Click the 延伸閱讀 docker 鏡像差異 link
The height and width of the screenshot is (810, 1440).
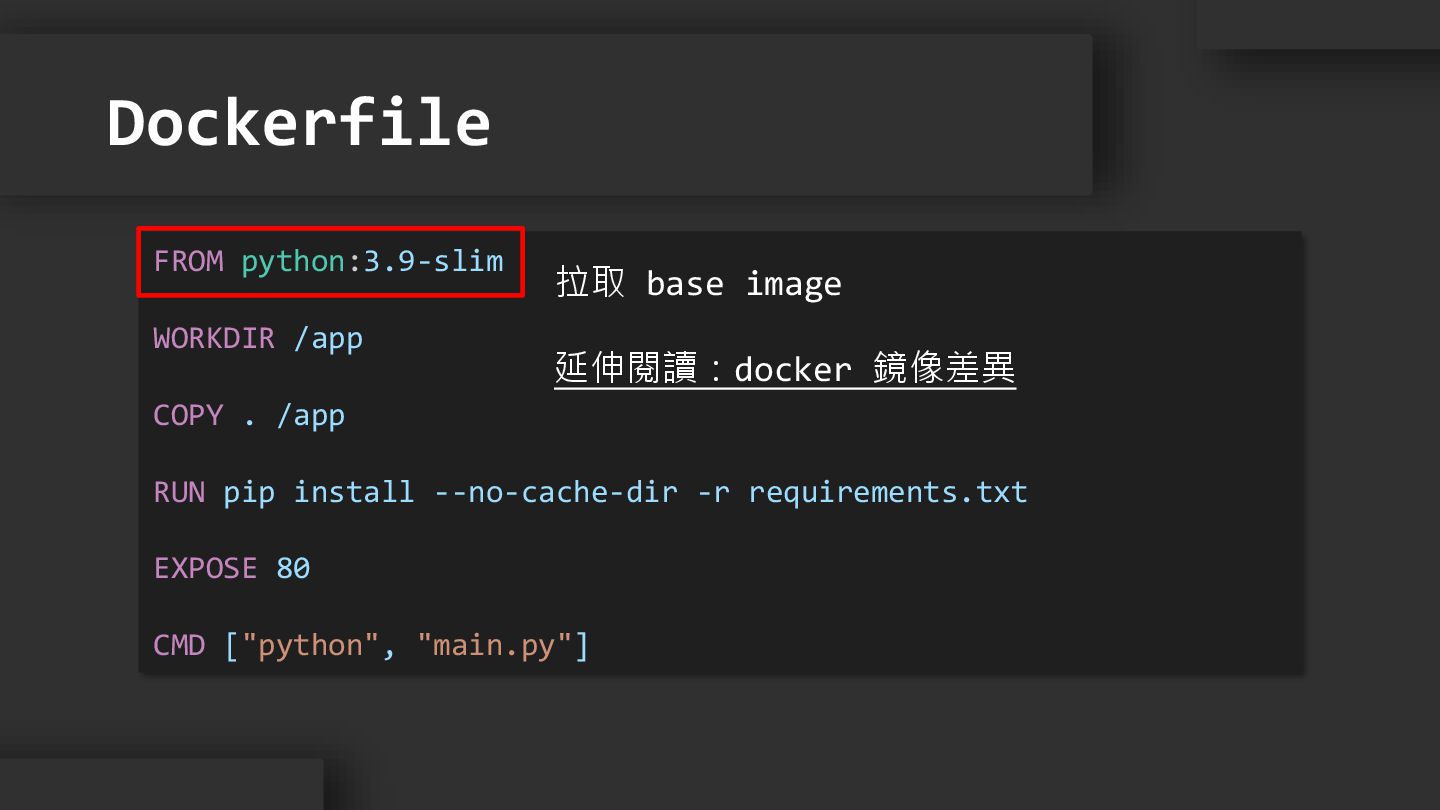785,369
